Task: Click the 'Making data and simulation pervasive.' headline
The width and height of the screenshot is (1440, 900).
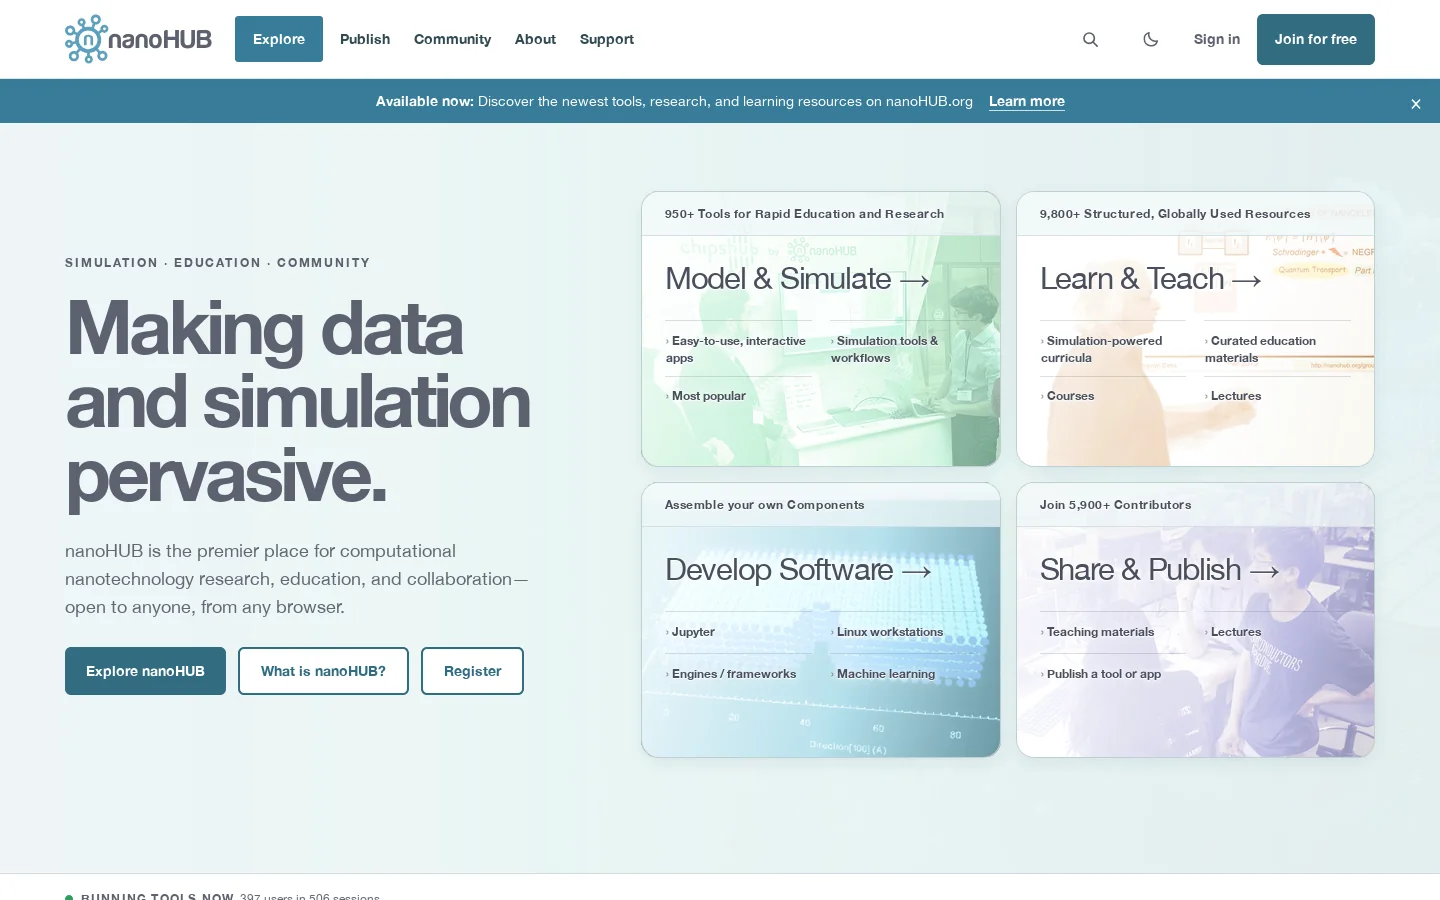Action: click(298, 402)
